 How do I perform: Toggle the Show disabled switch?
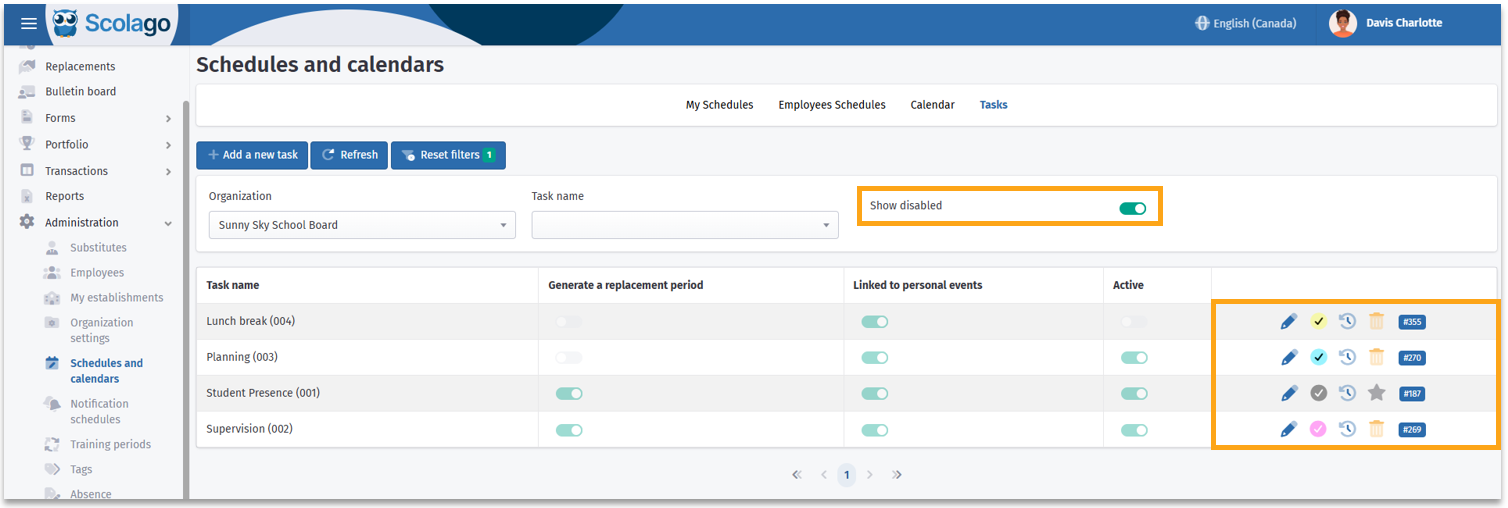tap(1133, 208)
